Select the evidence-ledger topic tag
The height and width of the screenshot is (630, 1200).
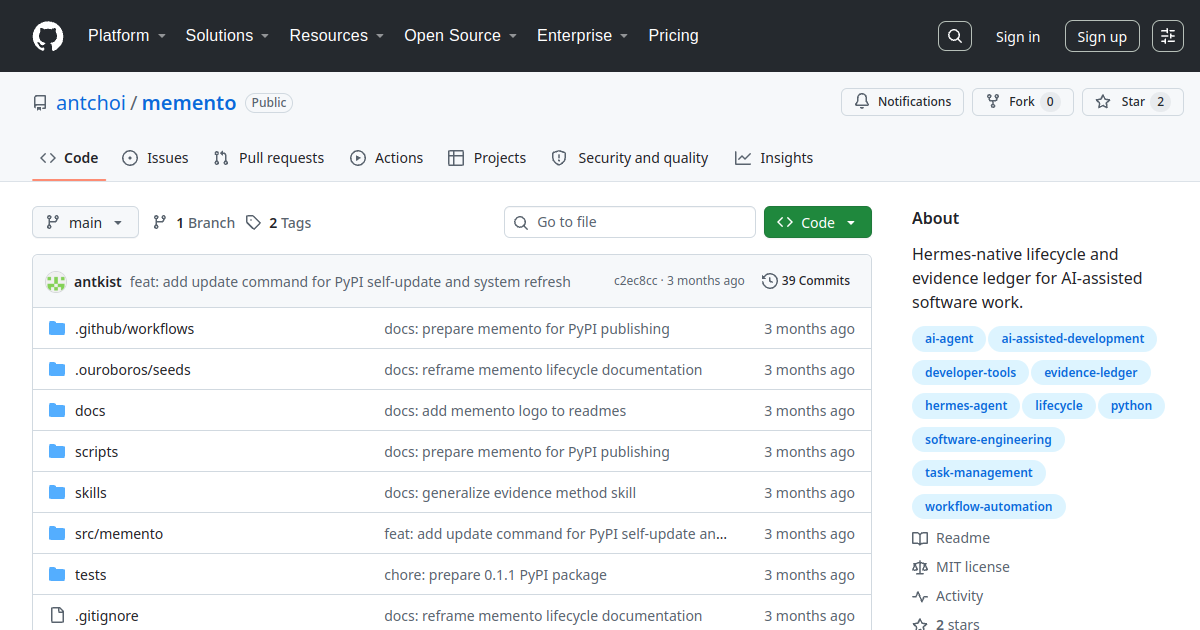click(1091, 373)
